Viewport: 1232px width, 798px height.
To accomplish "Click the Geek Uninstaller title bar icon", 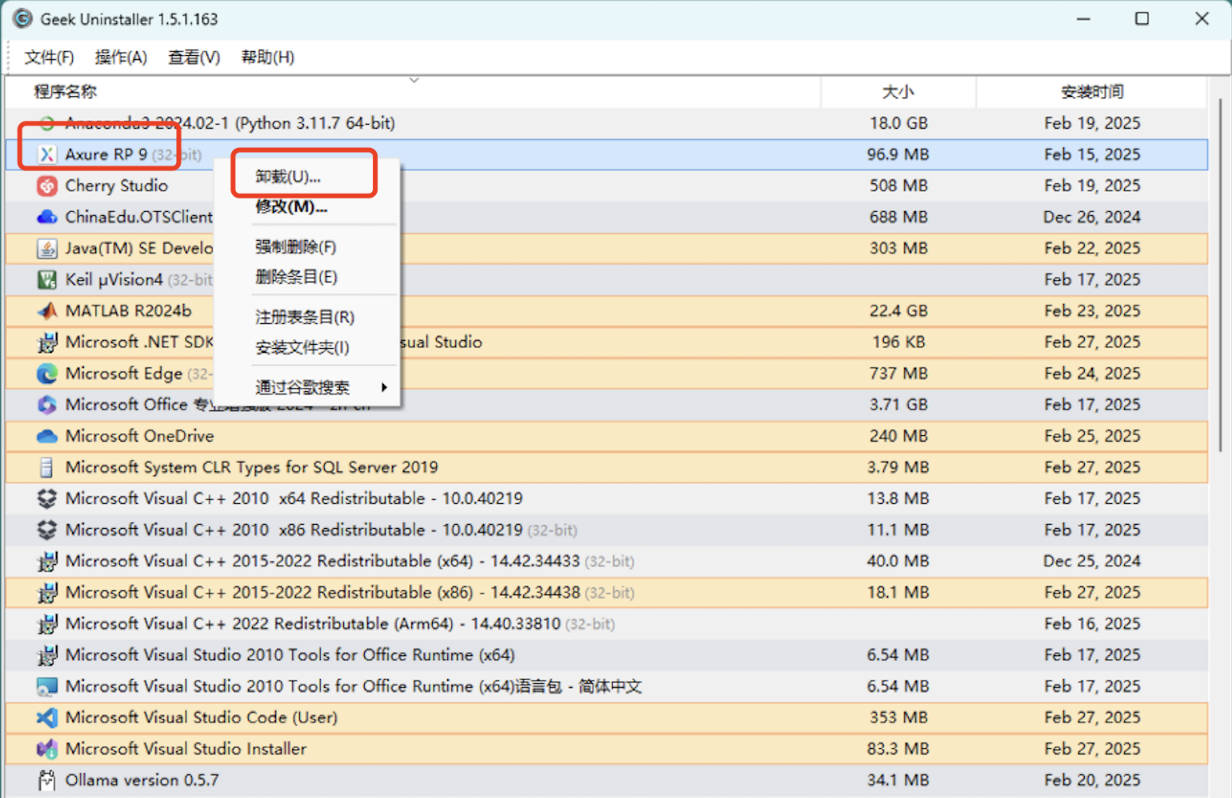I will pos(22,18).
